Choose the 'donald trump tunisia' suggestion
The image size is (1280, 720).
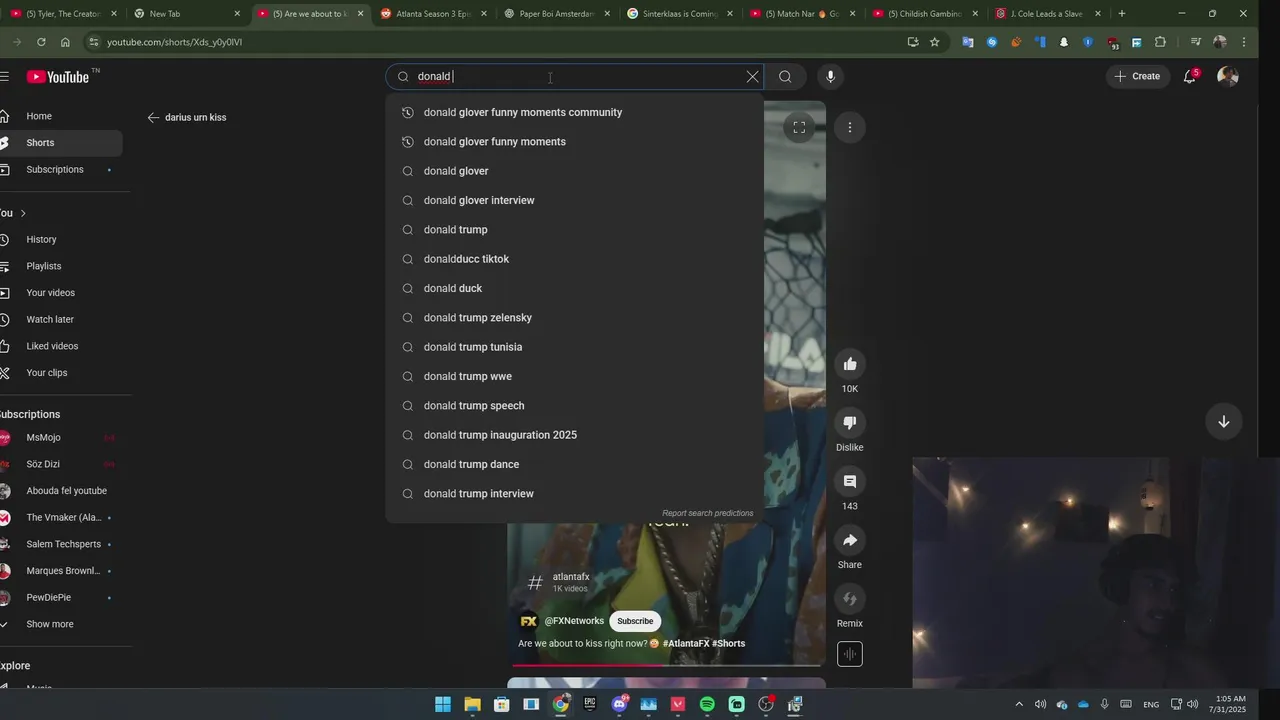point(575,347)
